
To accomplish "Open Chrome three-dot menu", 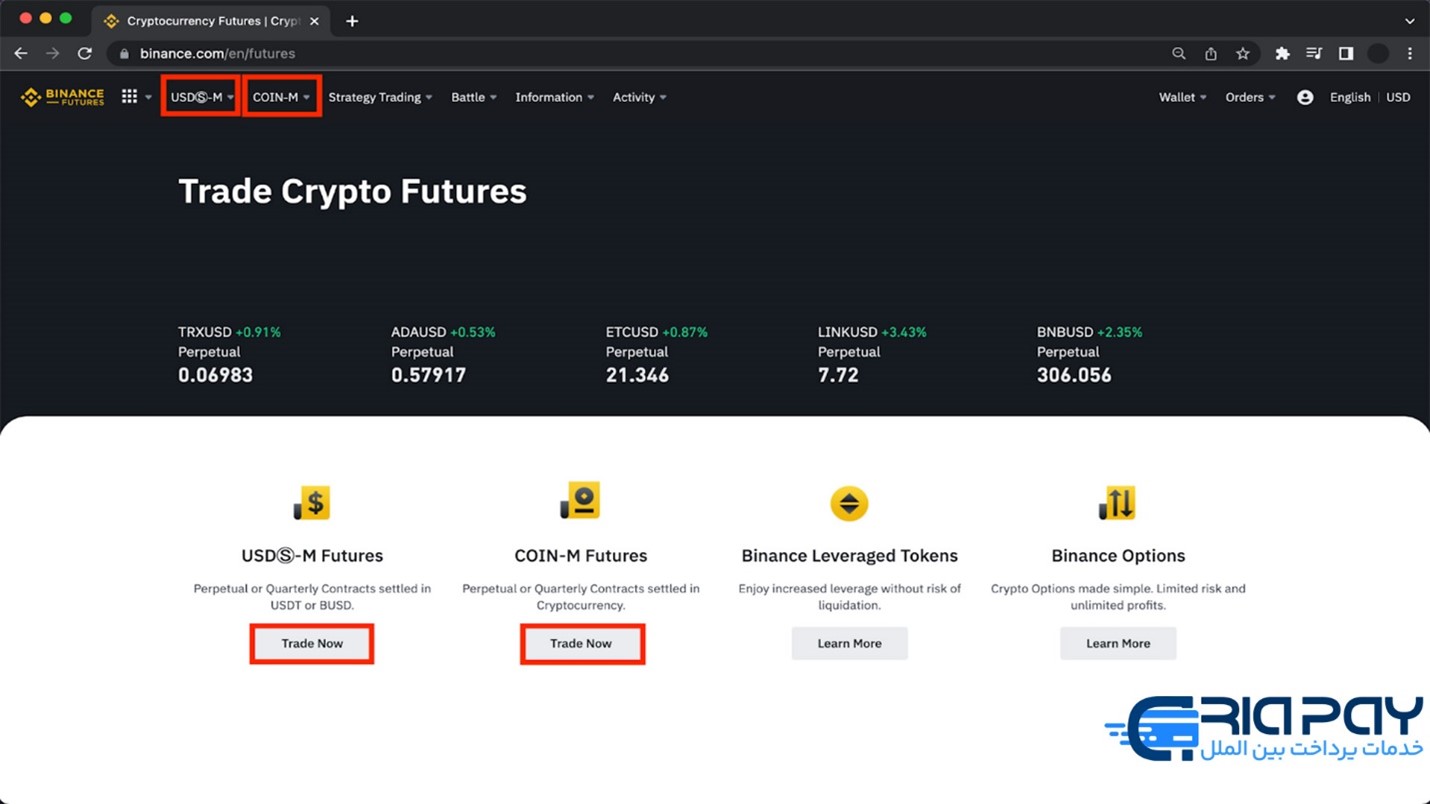I will pos(1410,54).
